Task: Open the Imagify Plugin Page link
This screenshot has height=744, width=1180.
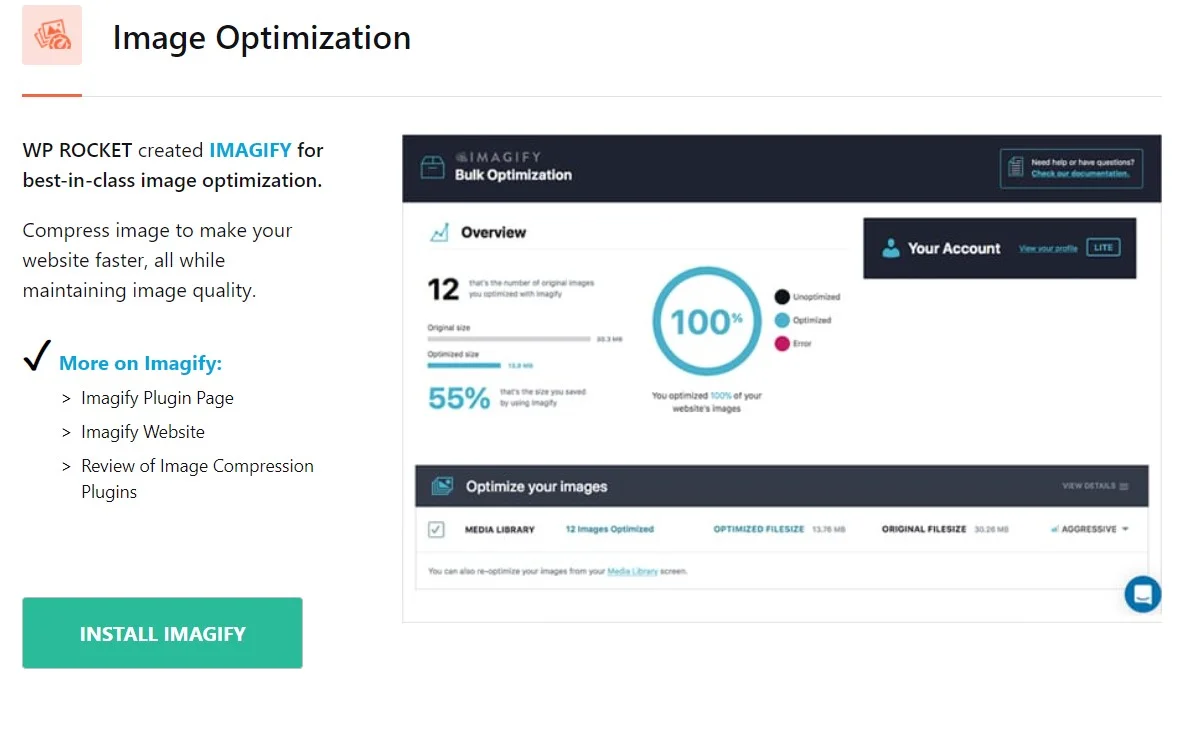Action: [x=157, y=398]
